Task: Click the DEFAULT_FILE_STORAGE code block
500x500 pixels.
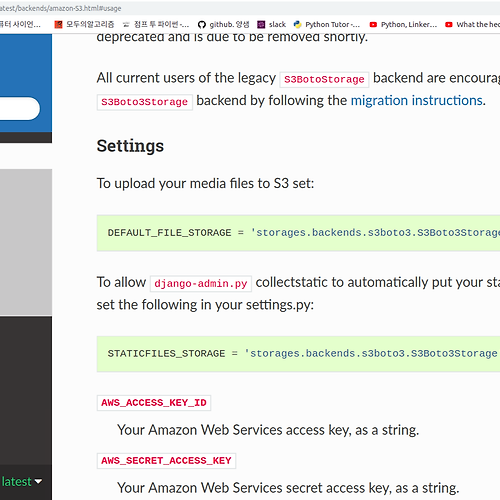Action: pos(298,233)
